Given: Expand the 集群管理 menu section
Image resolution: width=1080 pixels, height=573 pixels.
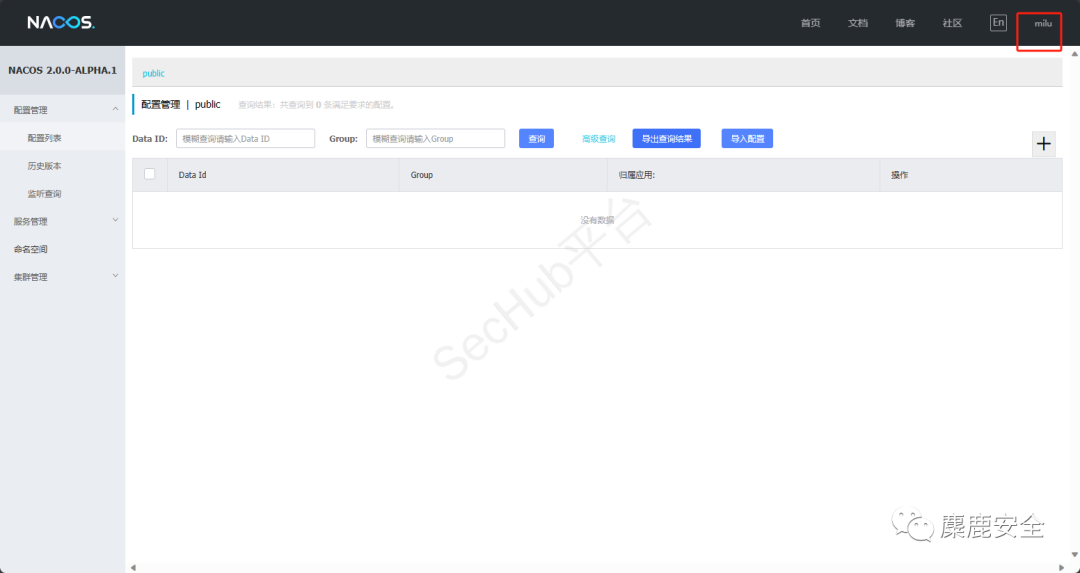Looking at the screenshot, I should pos(115,277).
